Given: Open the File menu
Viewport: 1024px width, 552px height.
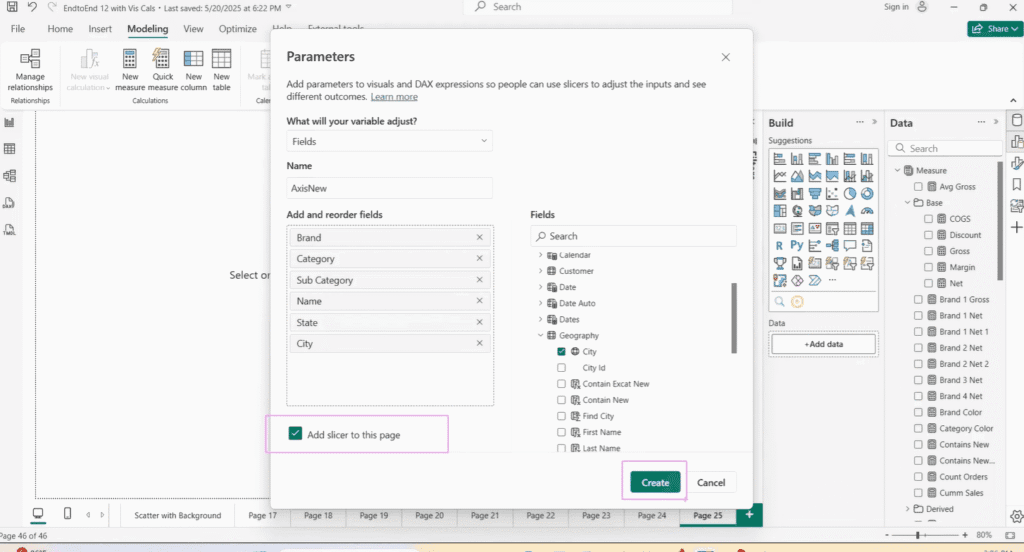Looking at the screenshot, I should (x=18, y=29).
